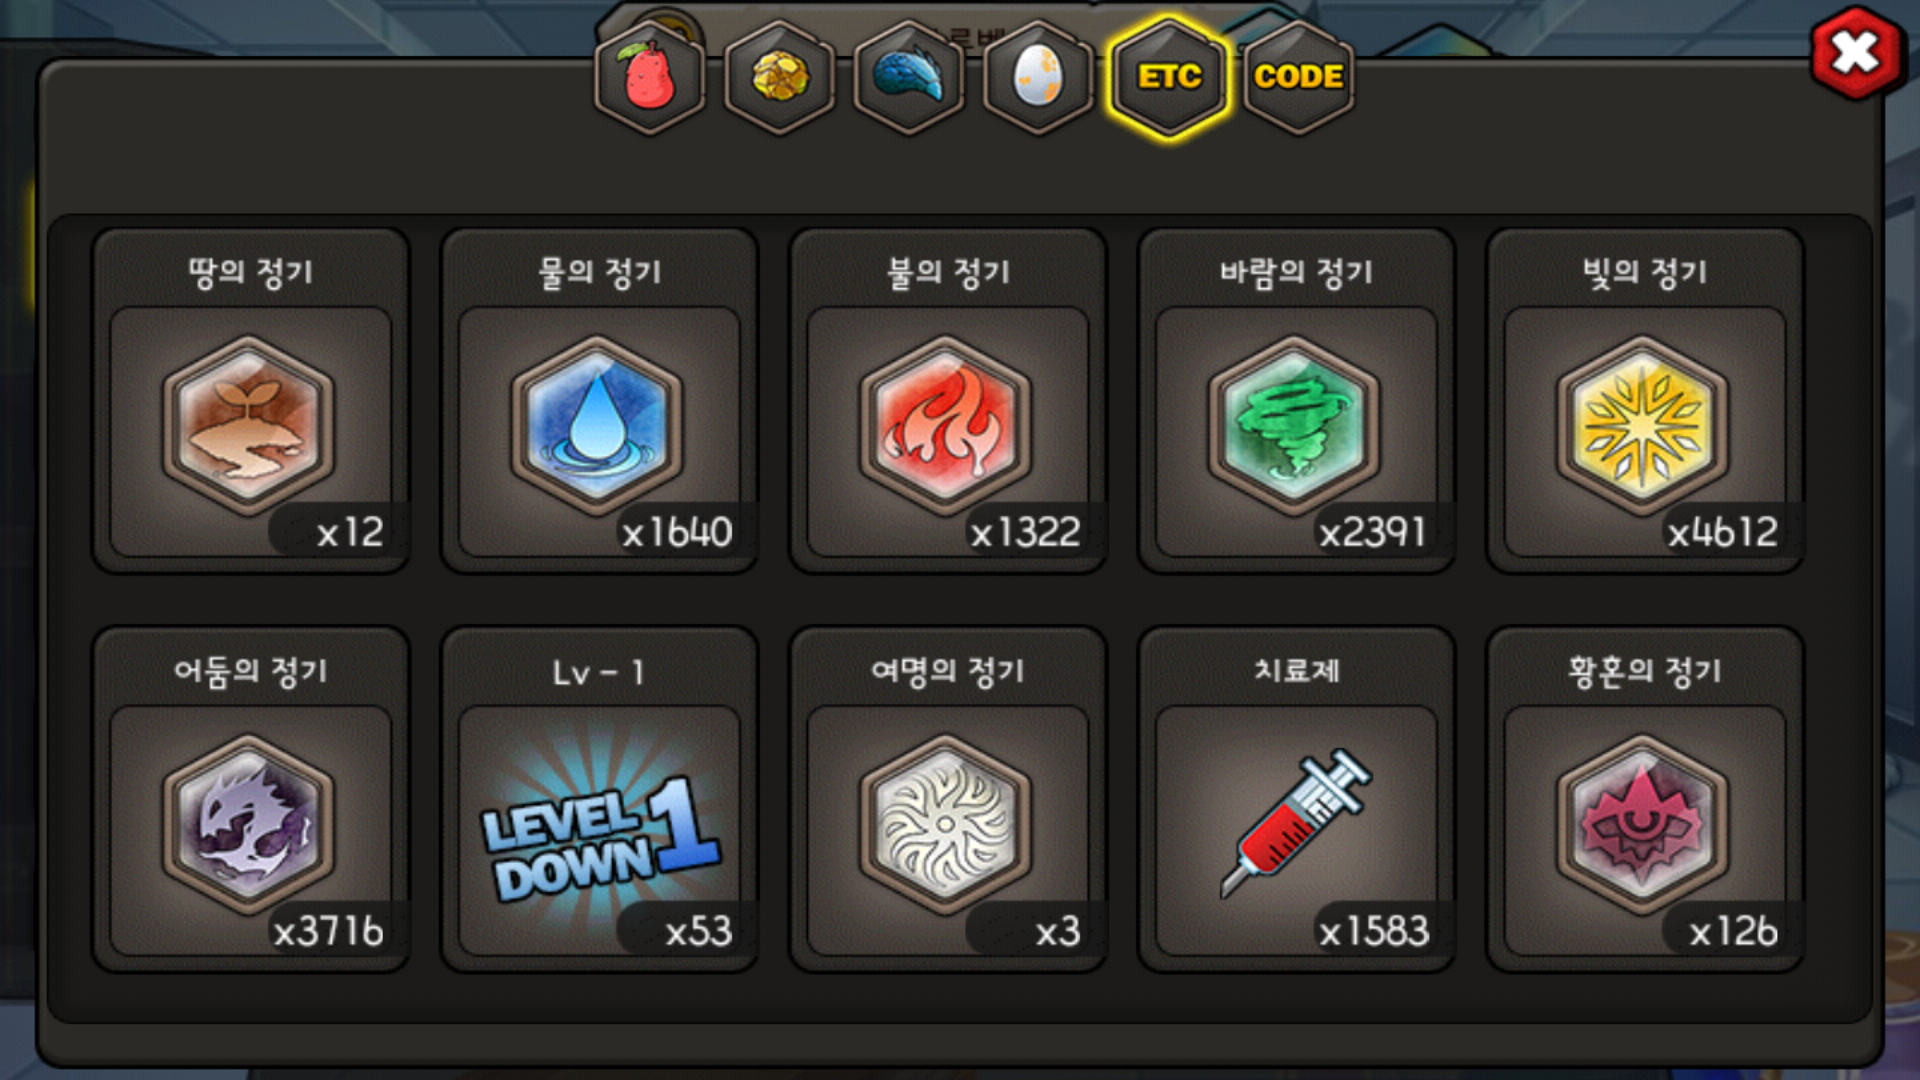The width and height of the screenshot is (1920, 1080).
Task: Open the CODE tab
Action: [1298, 77]
